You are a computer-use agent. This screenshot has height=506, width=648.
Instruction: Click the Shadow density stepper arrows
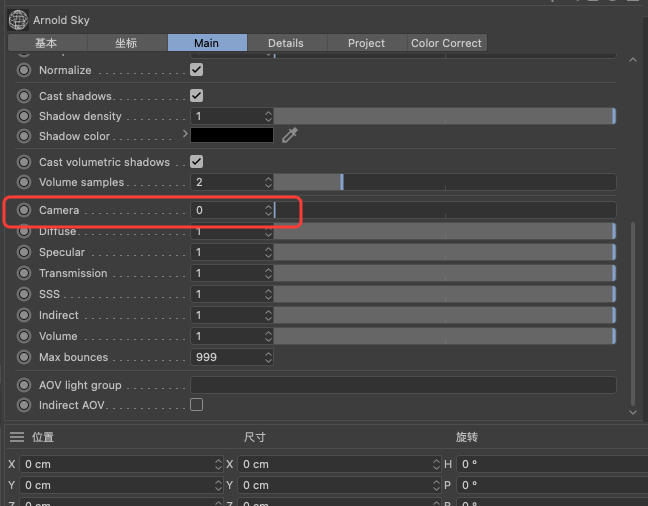tap(269, 116)
